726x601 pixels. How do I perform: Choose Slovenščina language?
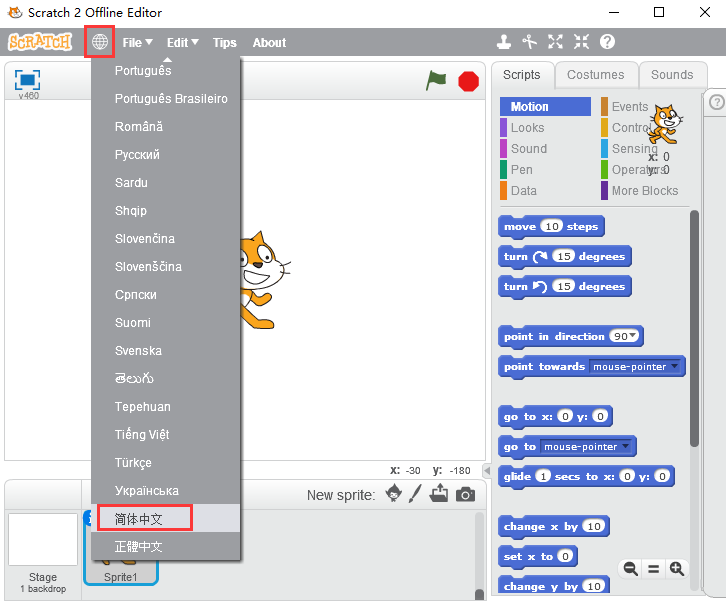tap(165, 267)
